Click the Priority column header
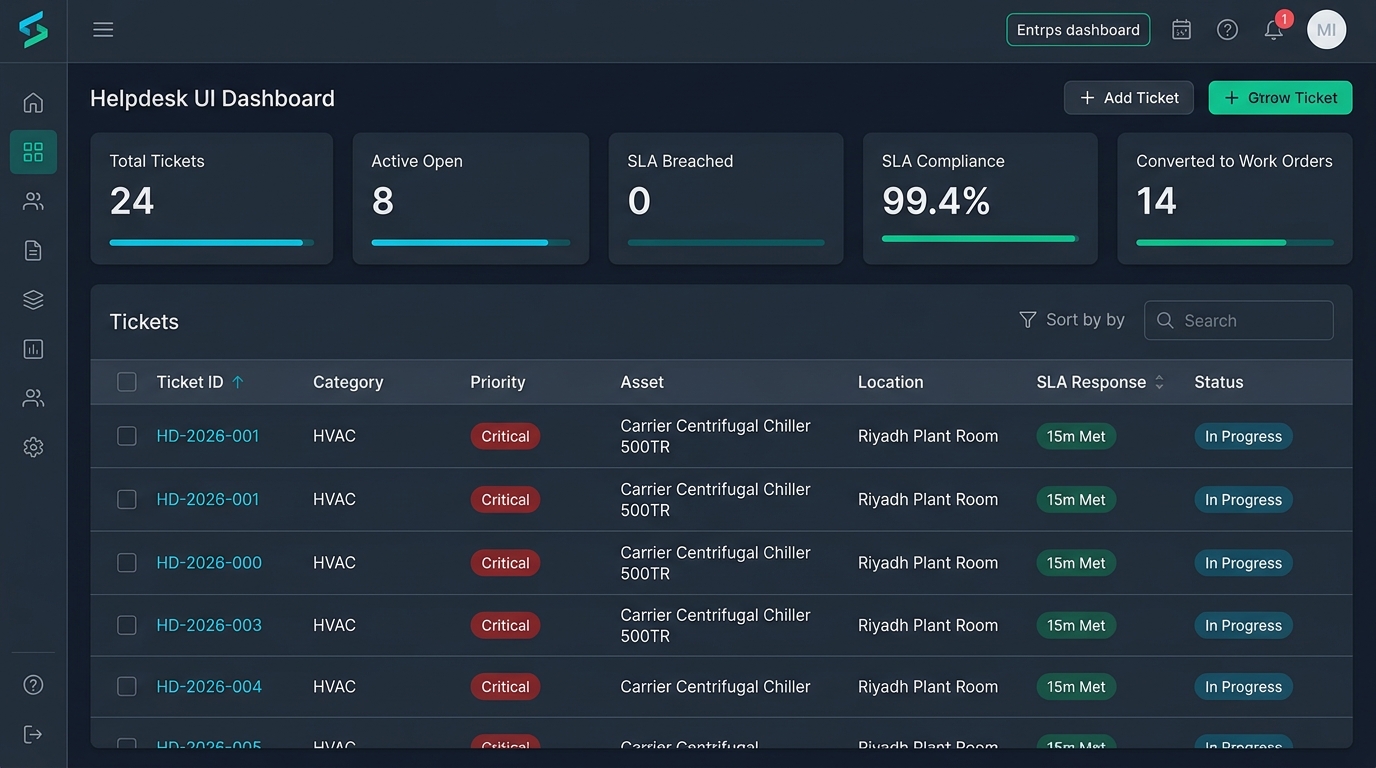Viewport: 1376px width, 768px height. (498, 382)
